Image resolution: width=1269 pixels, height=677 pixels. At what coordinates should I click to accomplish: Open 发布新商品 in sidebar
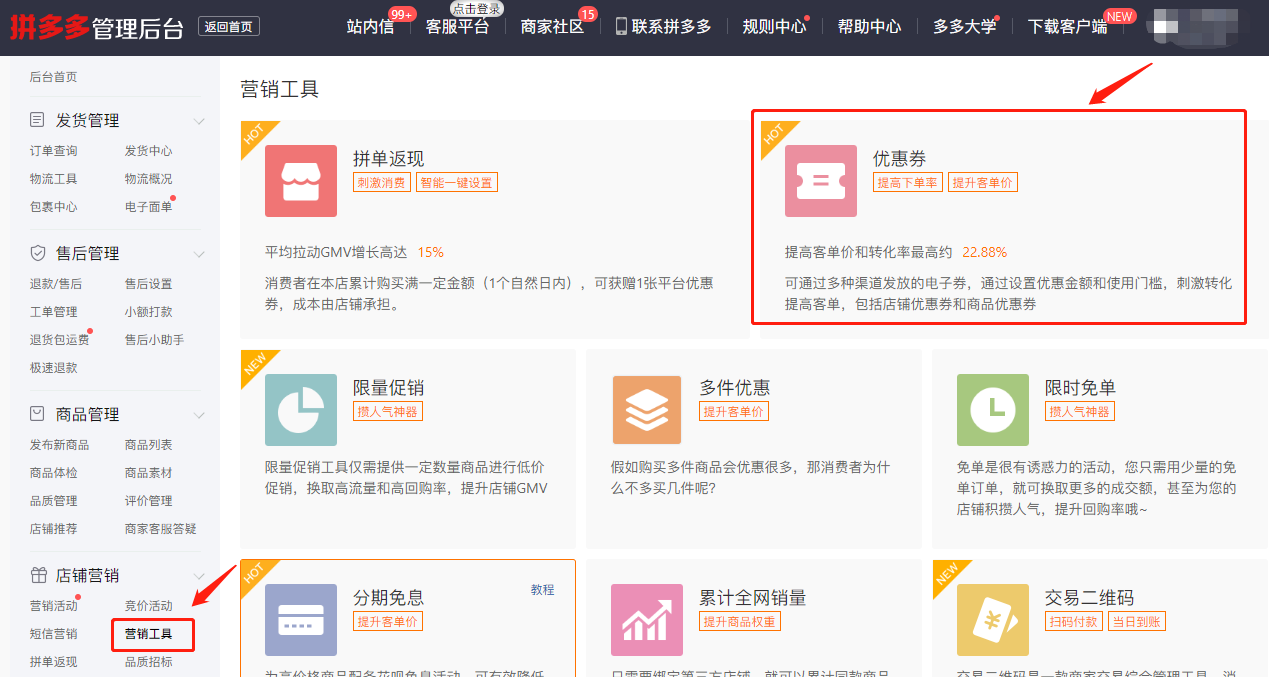[x=59, y=445]
